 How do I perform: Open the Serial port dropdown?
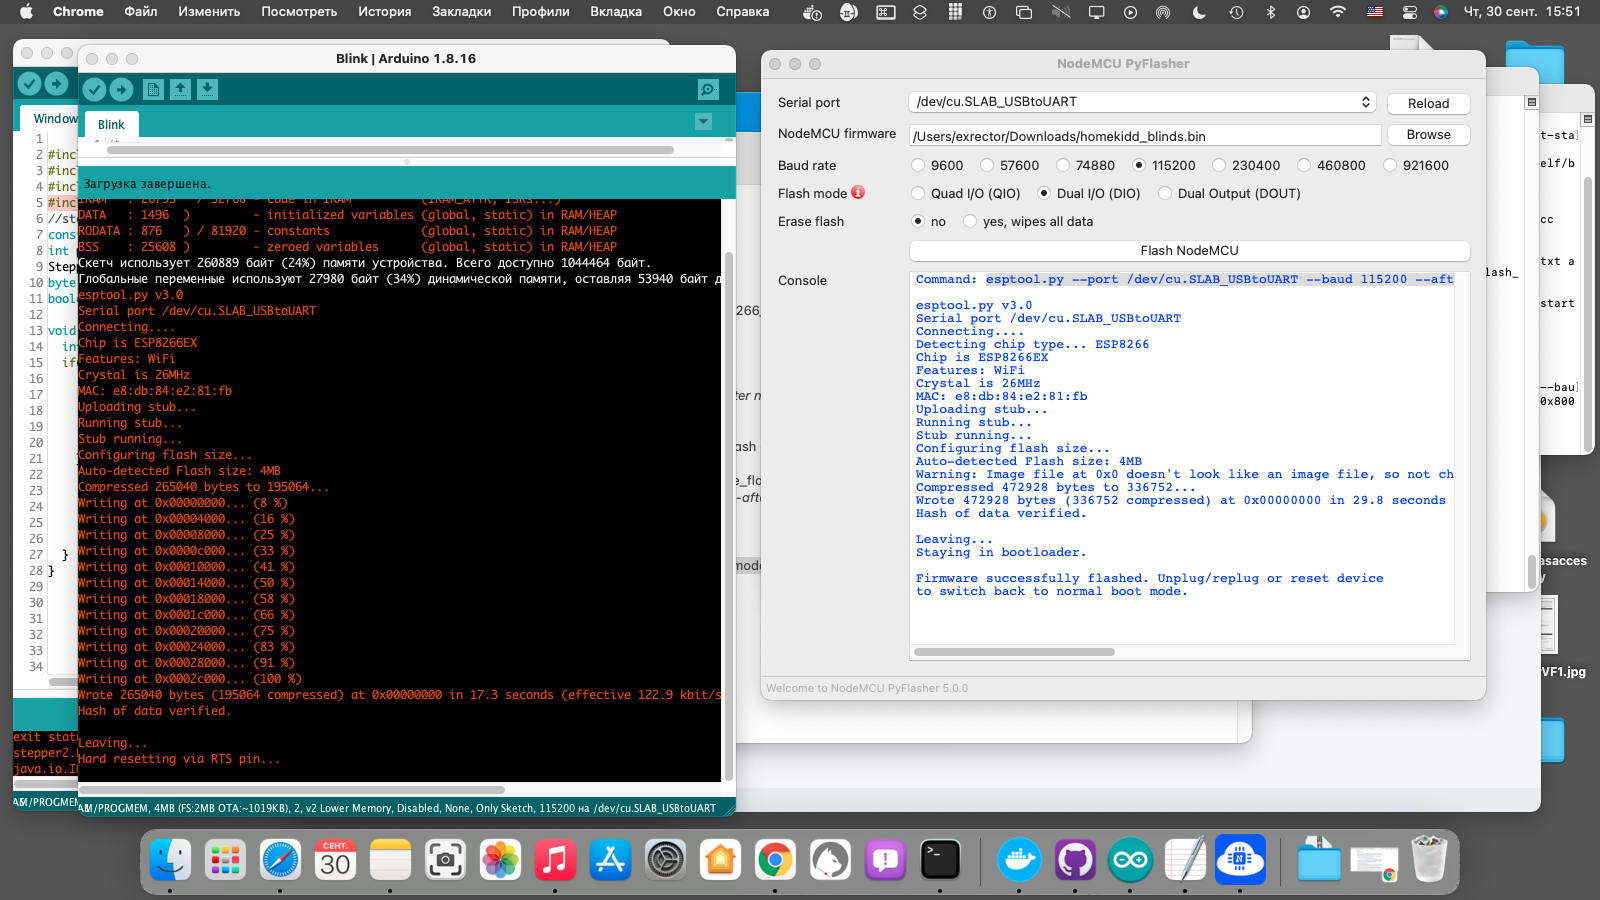pos(1142,102)
